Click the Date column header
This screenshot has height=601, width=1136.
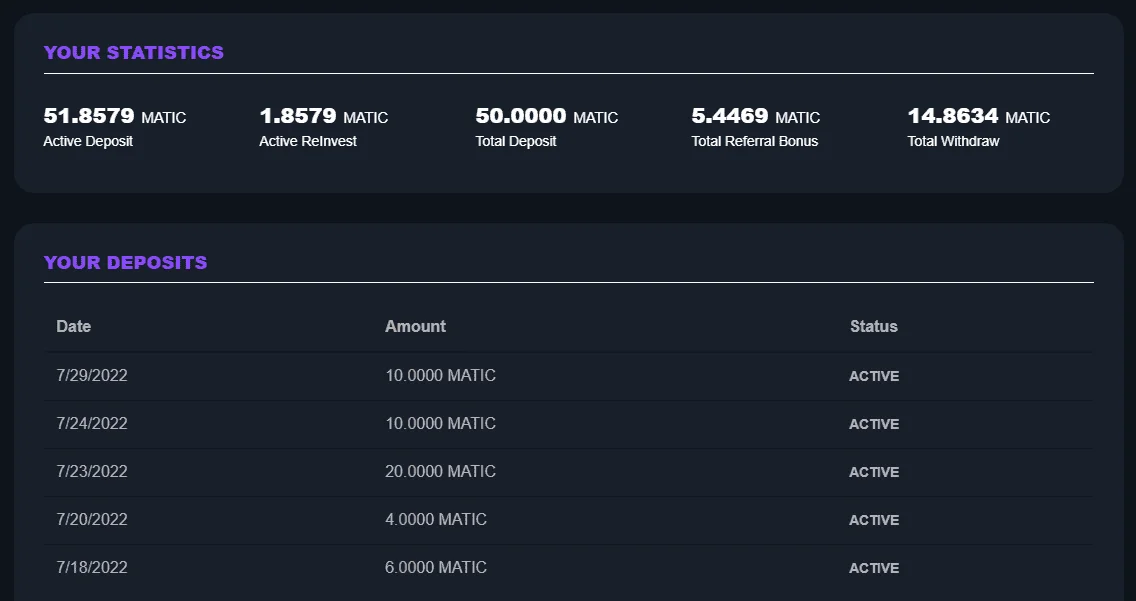[74, 326]
